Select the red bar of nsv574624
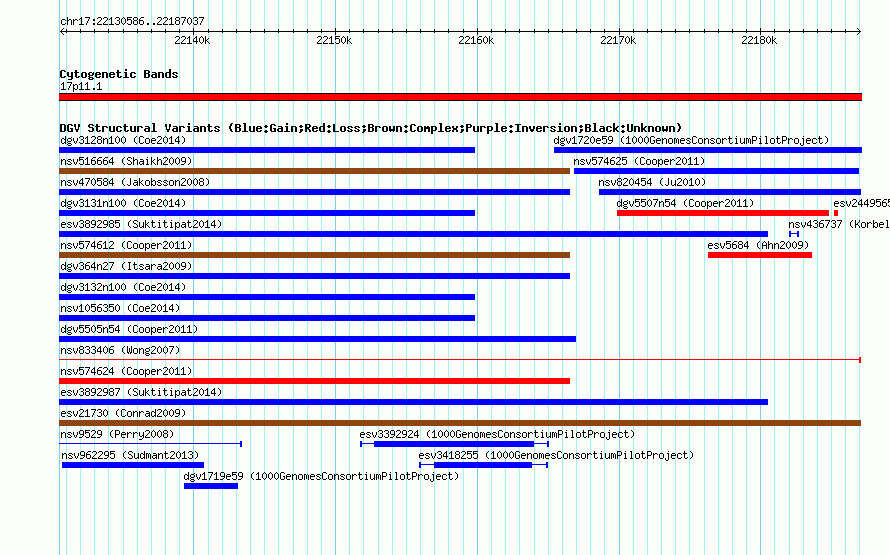 [314, 381]
